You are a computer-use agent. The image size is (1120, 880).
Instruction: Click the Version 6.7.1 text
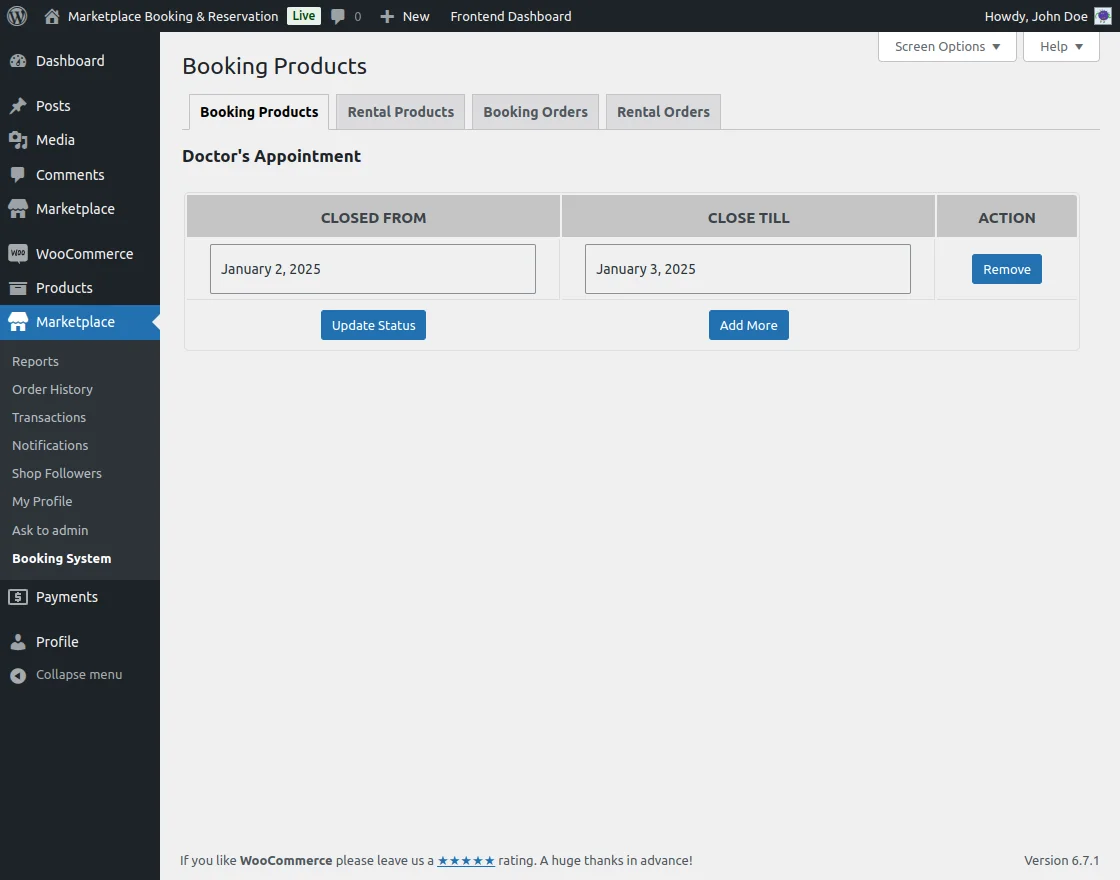tap(1061, 861)
